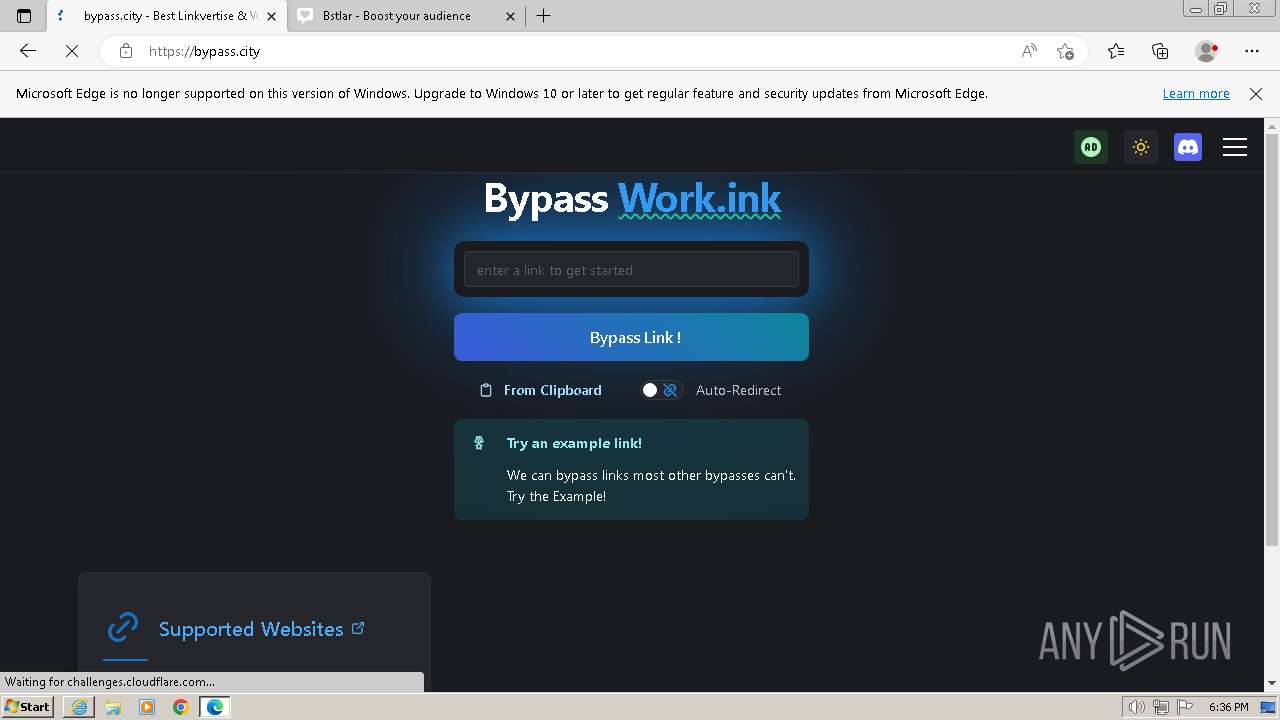Click the page vertical scrollbar

click(1272, 340)
